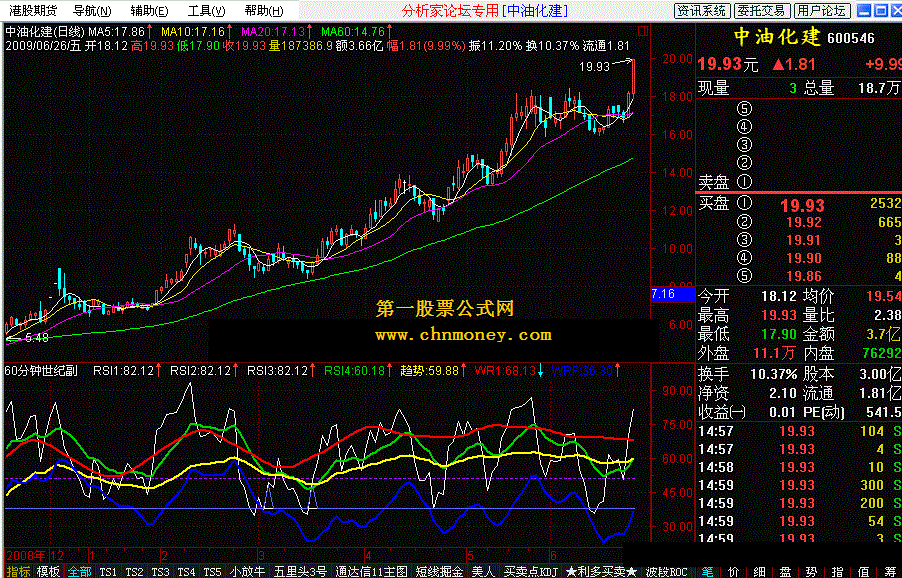Click the 资讯系统 button
The width and height of the screenshot is (902, 578).
tap(702, 10)
